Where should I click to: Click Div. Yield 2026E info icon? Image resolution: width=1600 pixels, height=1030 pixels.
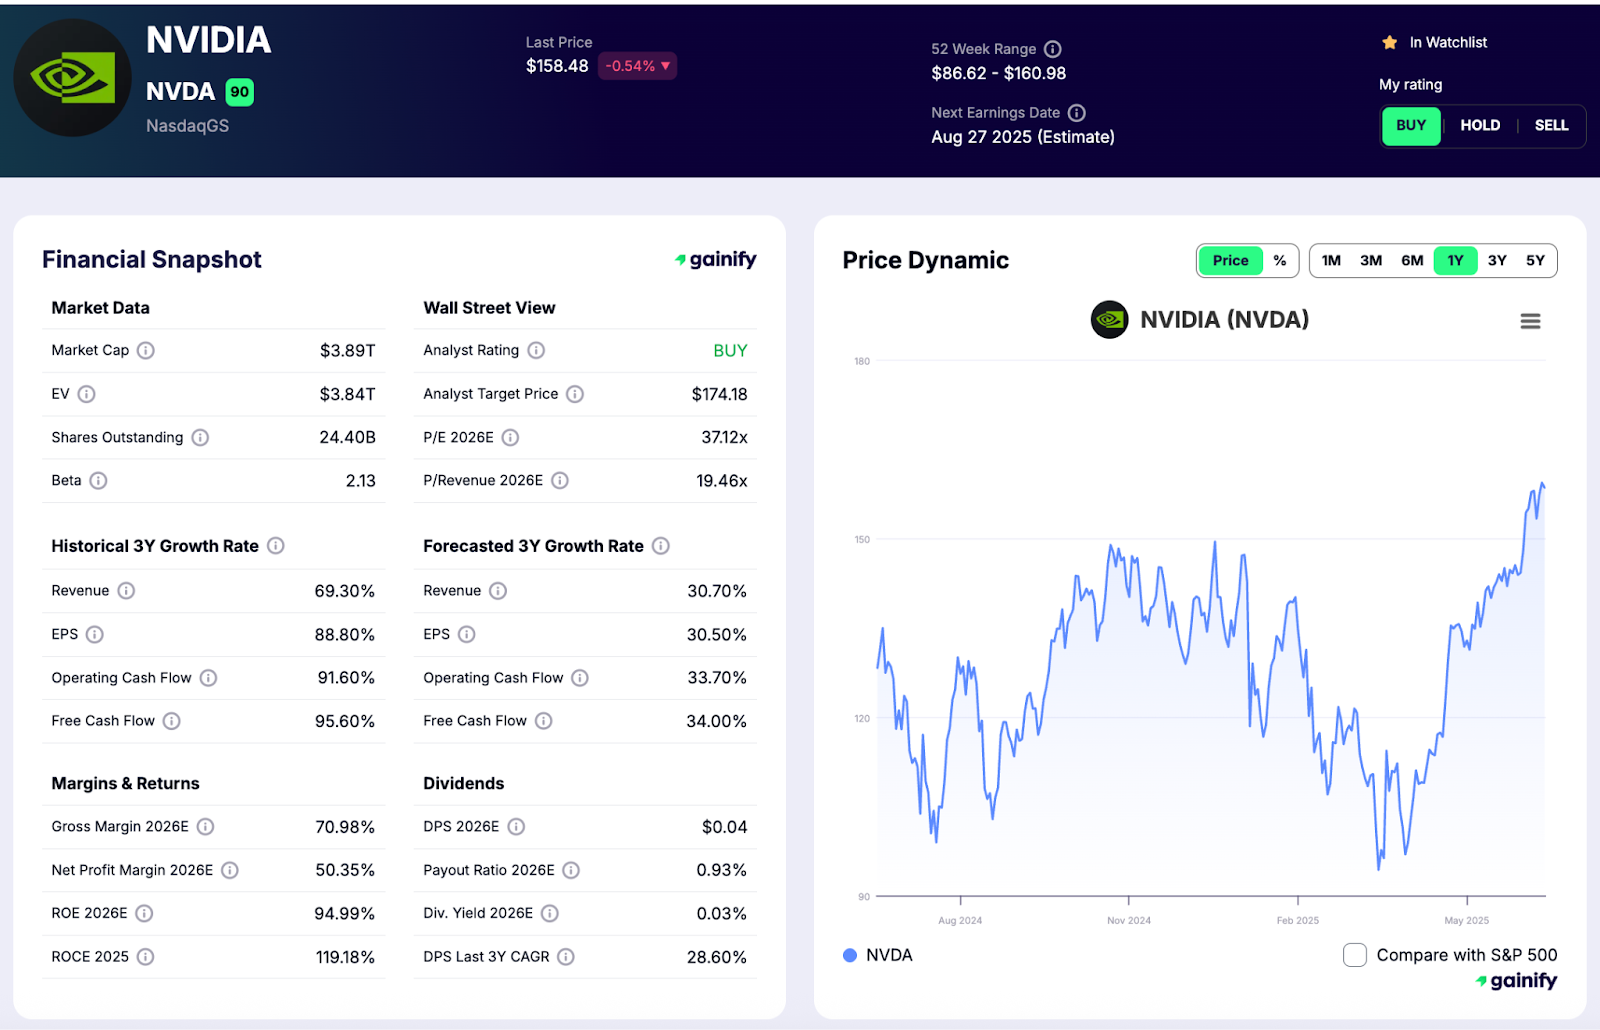point(550,913)
